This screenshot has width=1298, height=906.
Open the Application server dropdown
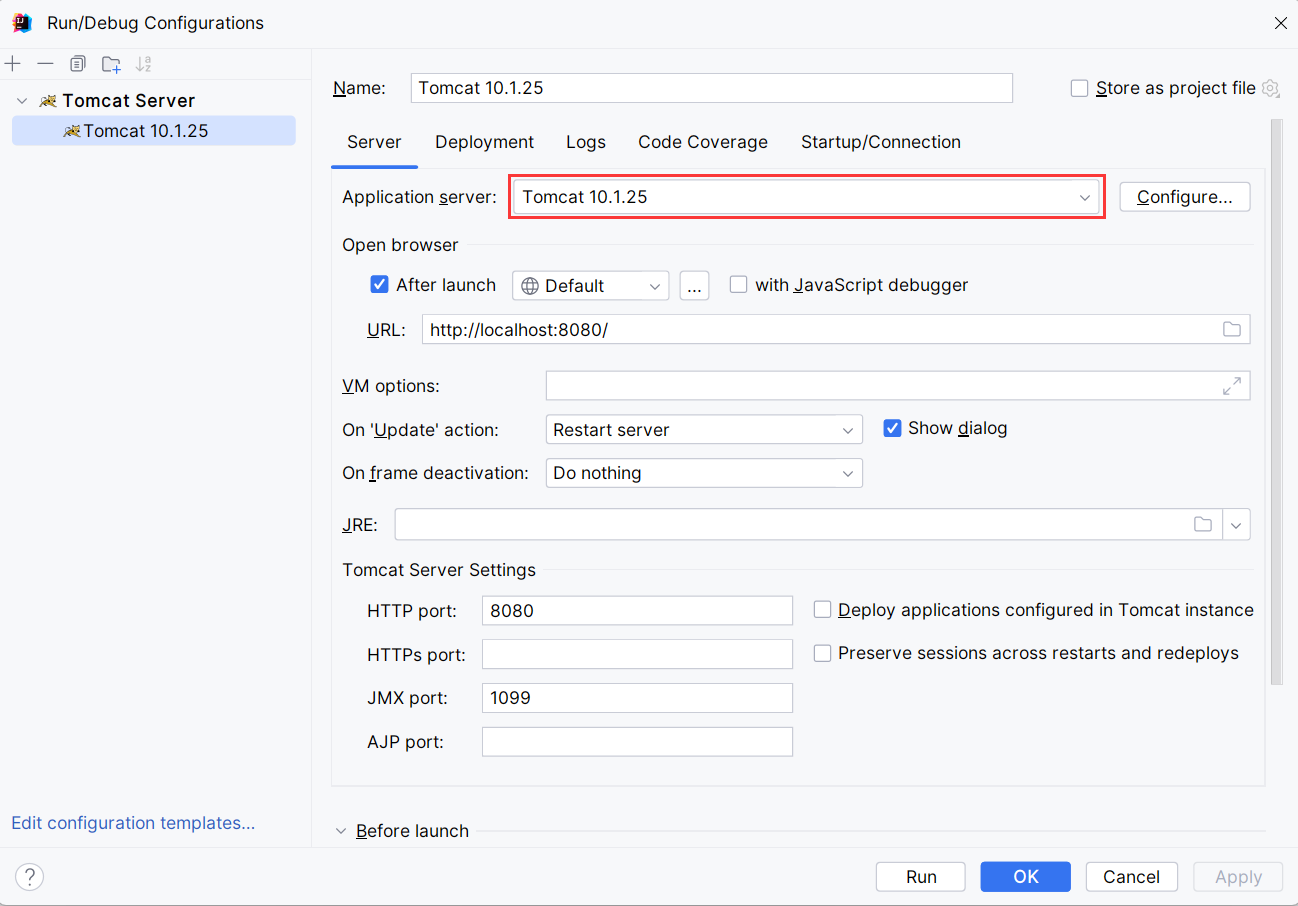point(806,197)
